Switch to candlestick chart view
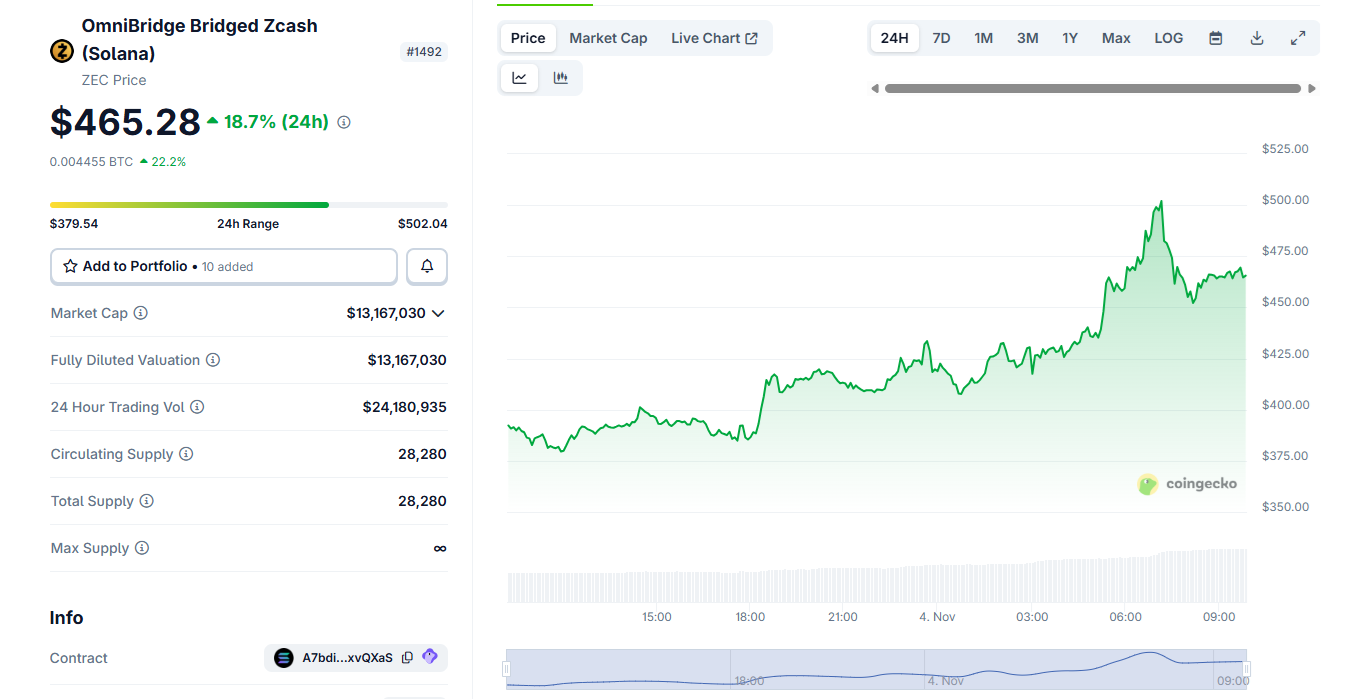1351x699 pixels. click(561, 77)
